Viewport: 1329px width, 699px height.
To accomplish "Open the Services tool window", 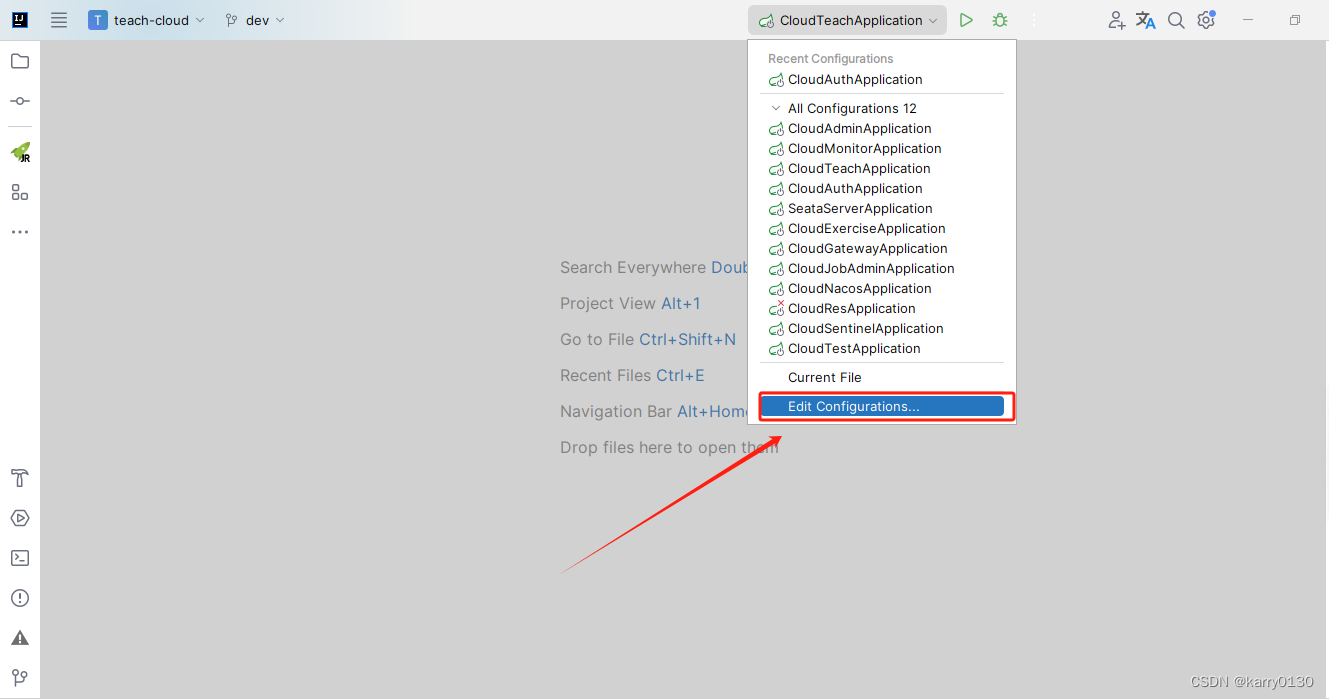I will click(19, 518).
